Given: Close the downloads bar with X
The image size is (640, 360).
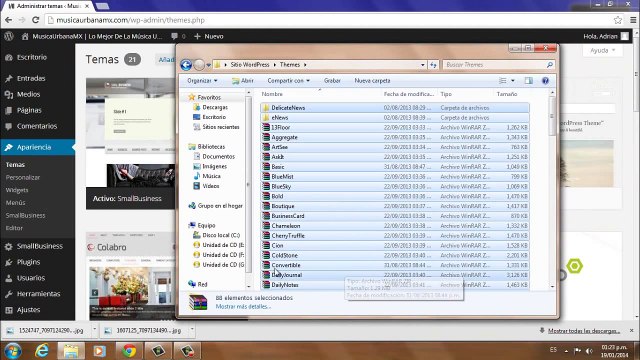Looking at the screenshot, I should (631, 330).
